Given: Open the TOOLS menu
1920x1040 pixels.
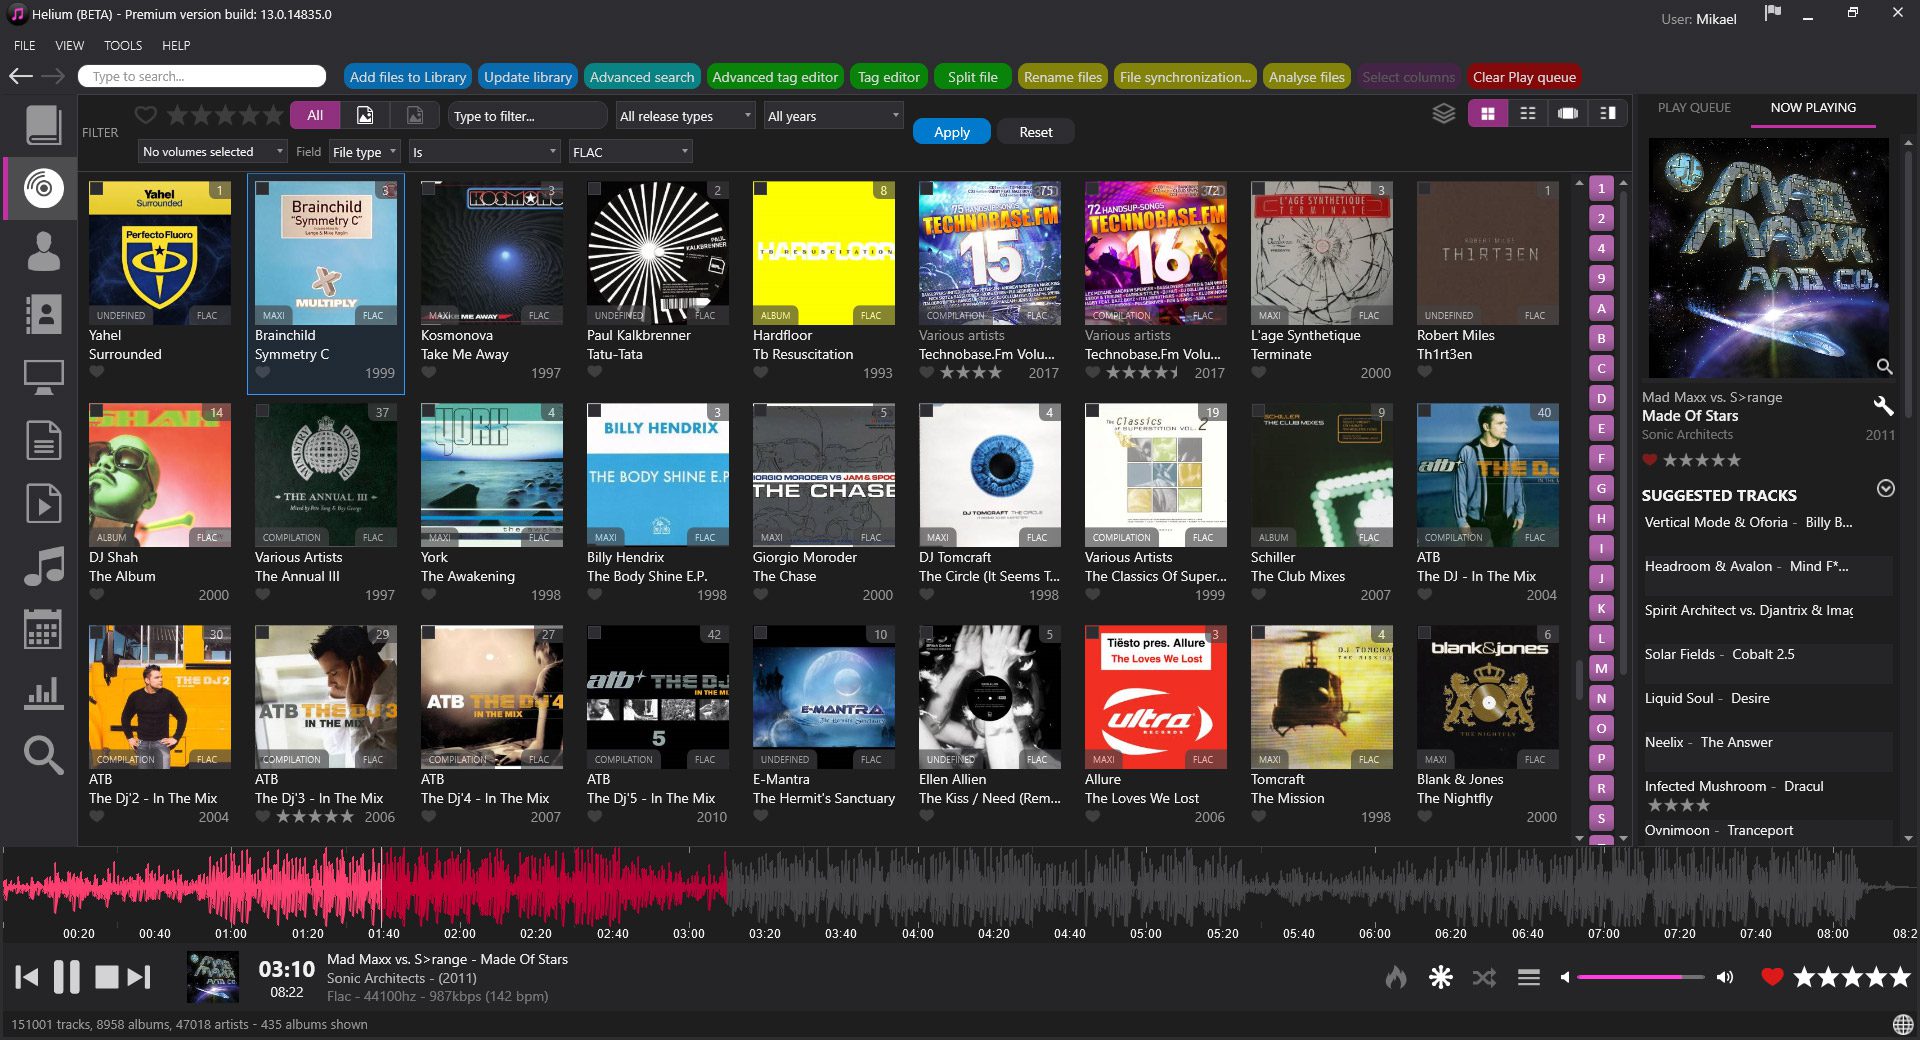Looking at the screenshot, I should [122, 45].
